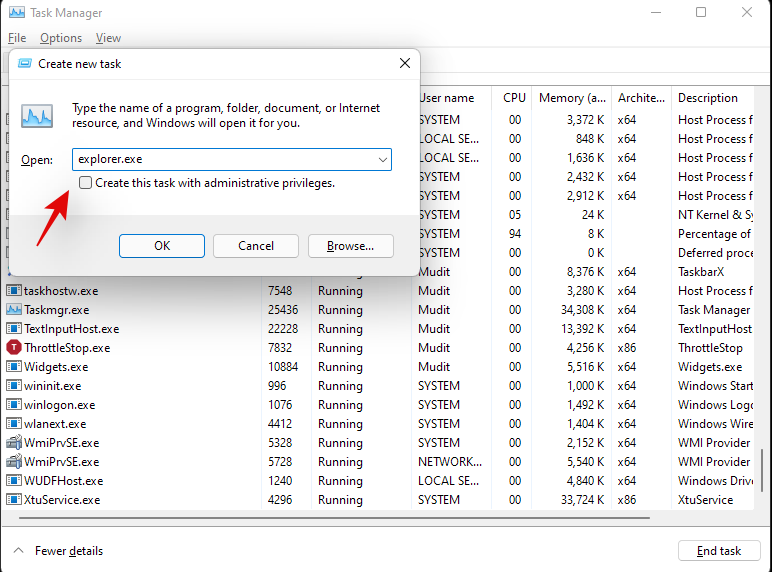Click memory value 34,308 K
The height and width of the screenshot is (572, 772).
click(582, 310)
